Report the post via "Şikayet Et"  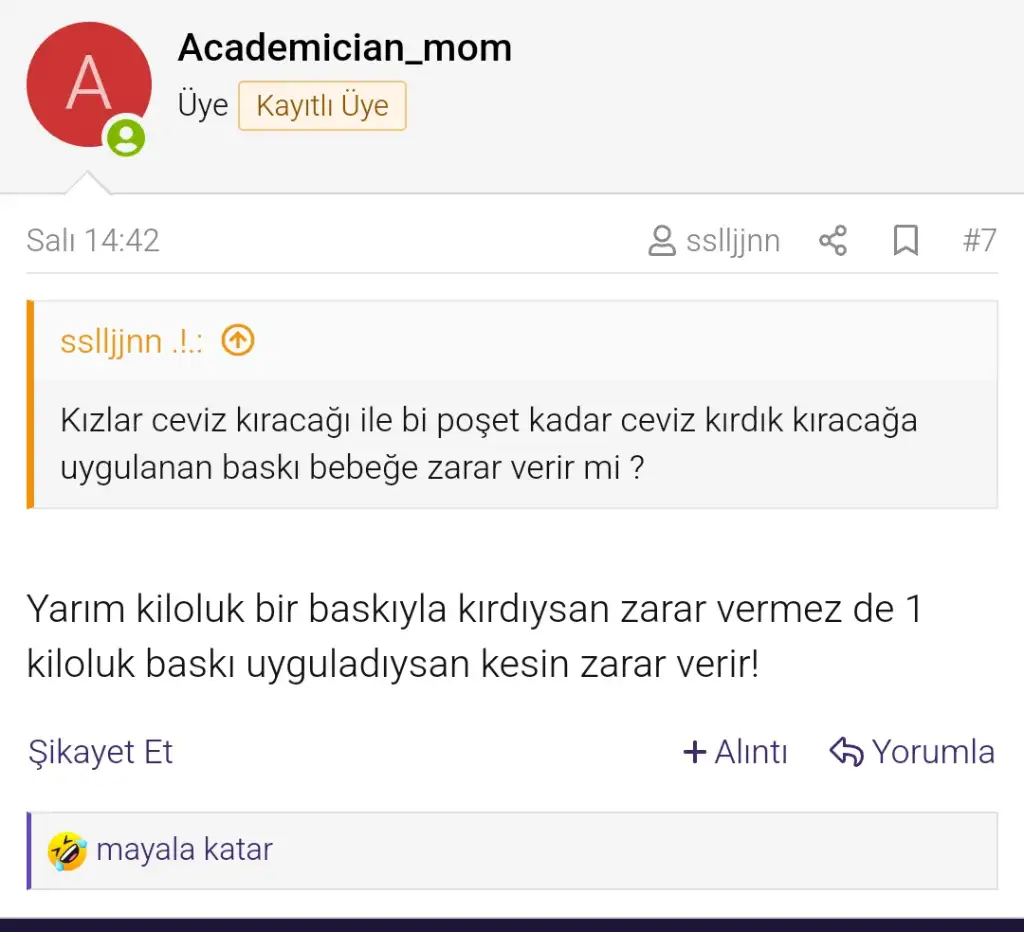100,752
